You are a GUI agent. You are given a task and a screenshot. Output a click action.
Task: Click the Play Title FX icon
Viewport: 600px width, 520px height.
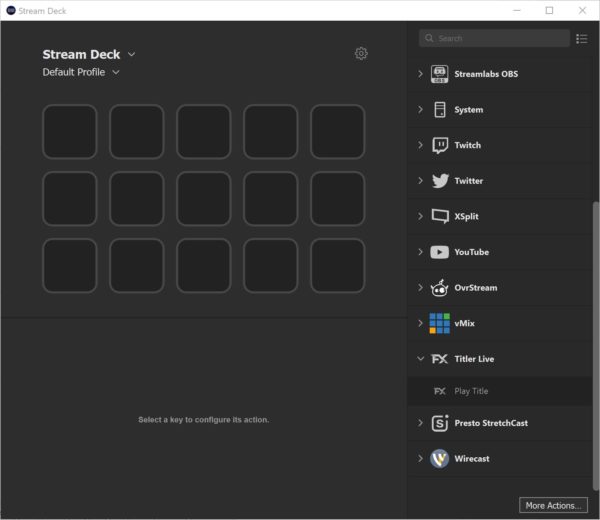point(440,391)
